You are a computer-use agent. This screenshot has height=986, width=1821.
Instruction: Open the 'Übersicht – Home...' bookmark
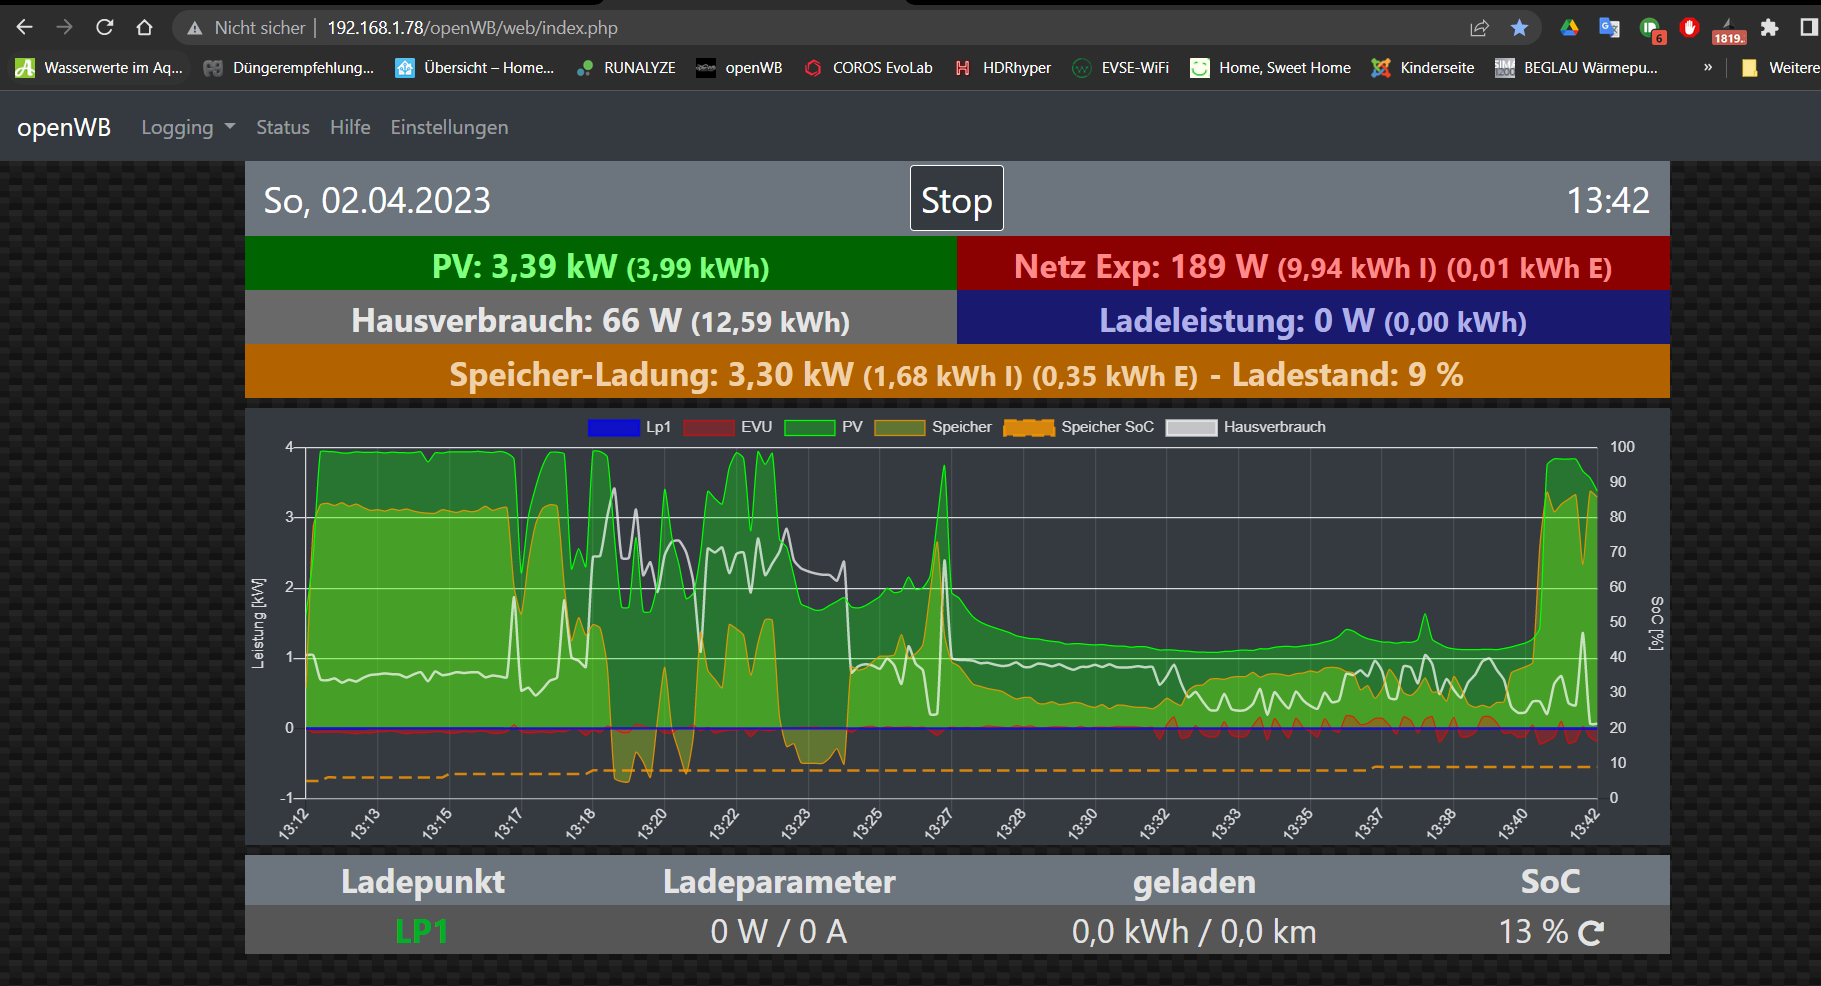click(475, 68)
